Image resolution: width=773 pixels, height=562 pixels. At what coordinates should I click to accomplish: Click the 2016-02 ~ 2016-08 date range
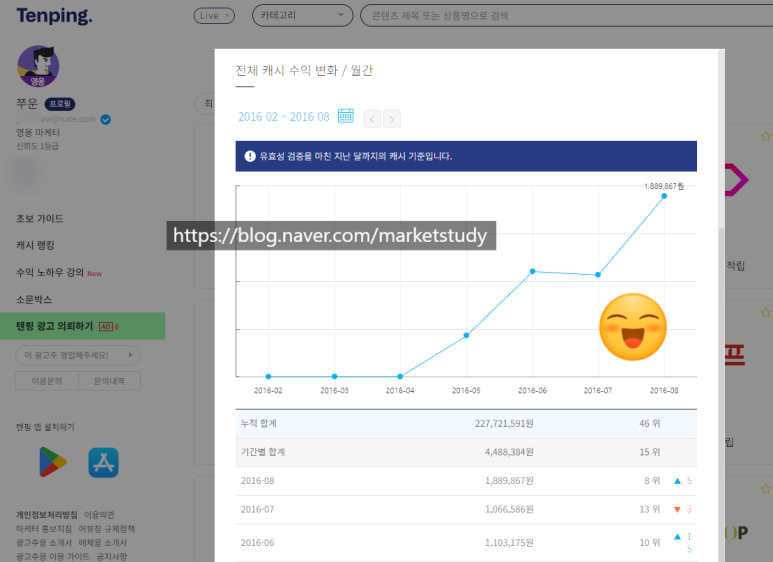[283, 117]
